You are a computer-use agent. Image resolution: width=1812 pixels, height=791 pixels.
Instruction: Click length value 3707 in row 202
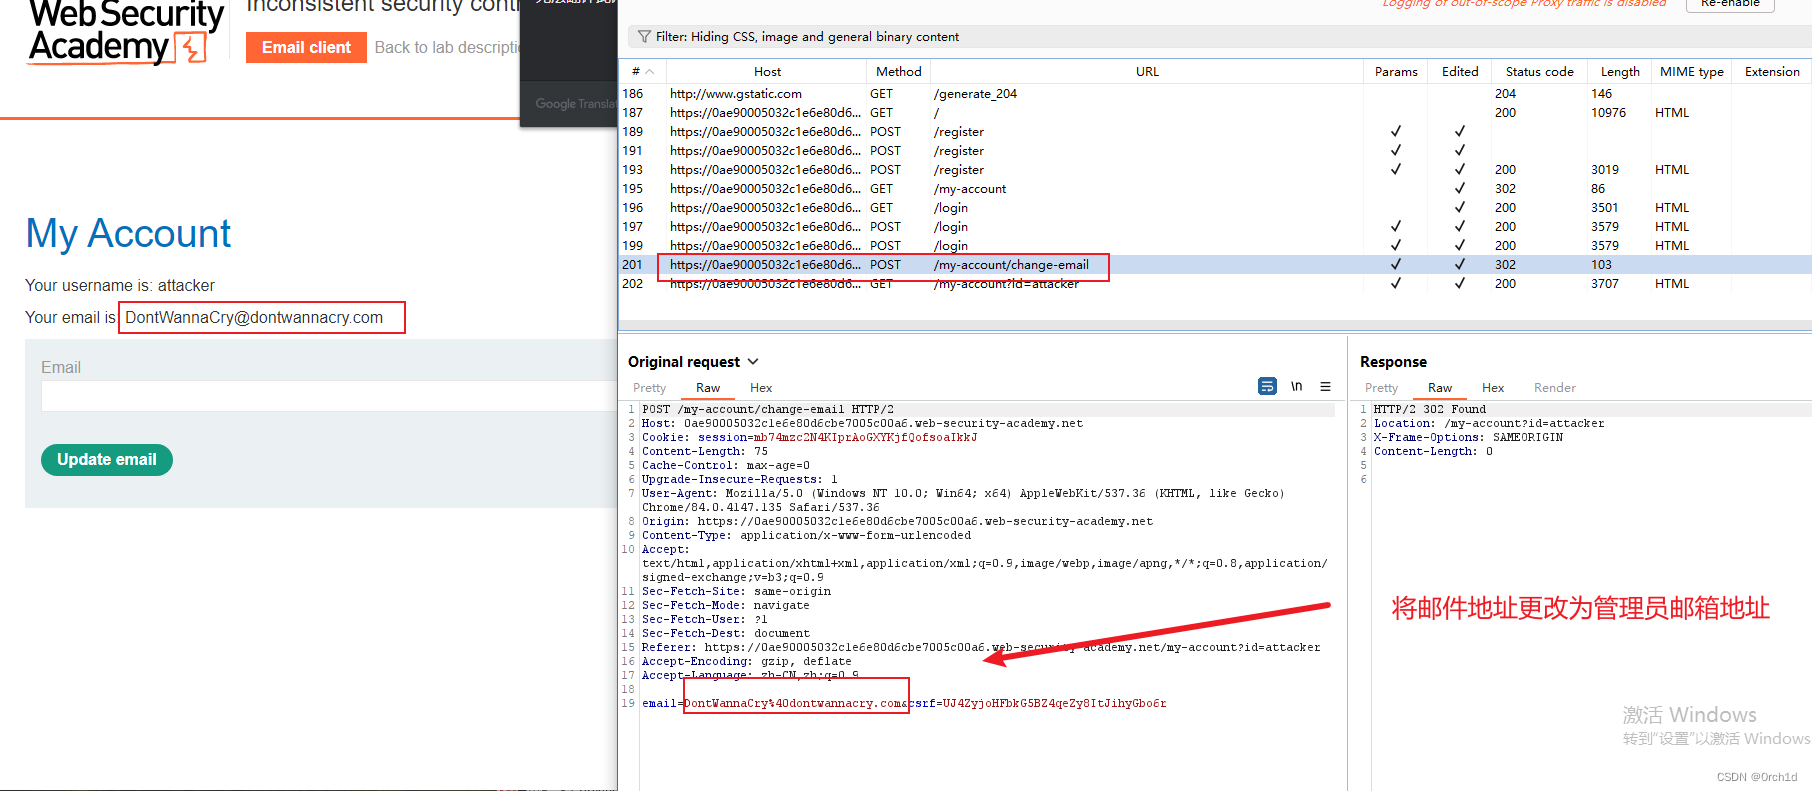(x=1604, y=284)
